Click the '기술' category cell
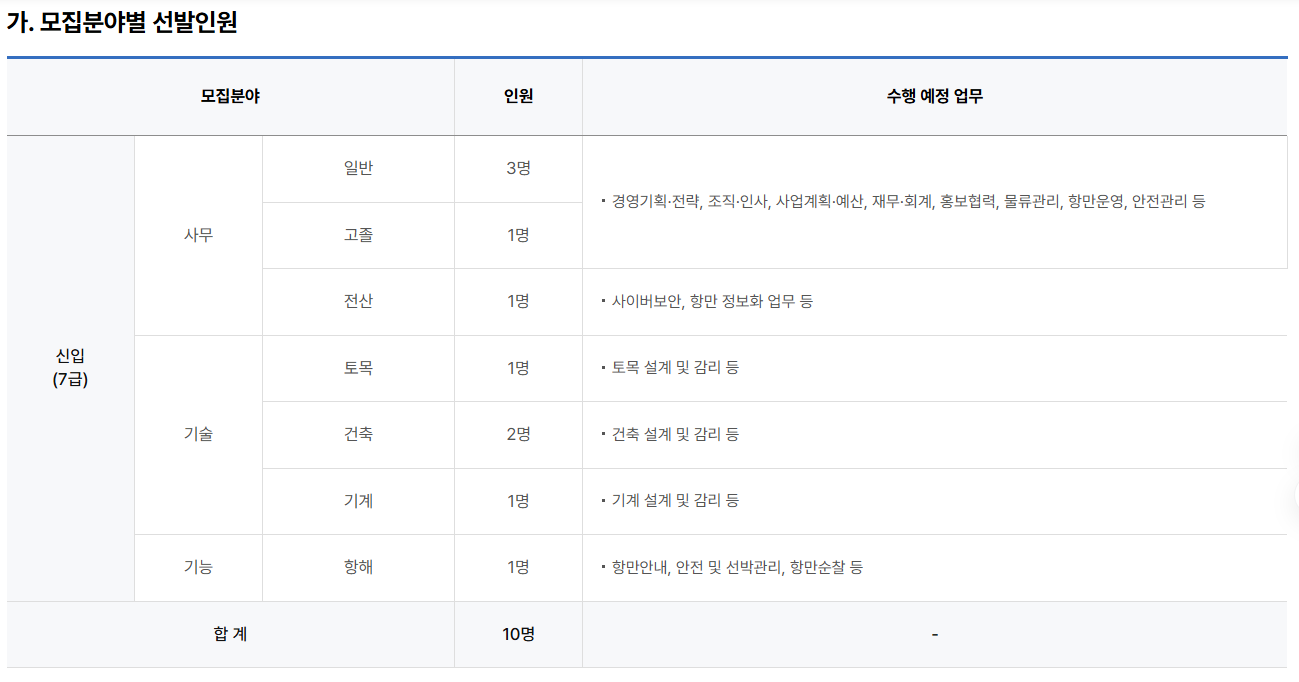 coord(198,434)
